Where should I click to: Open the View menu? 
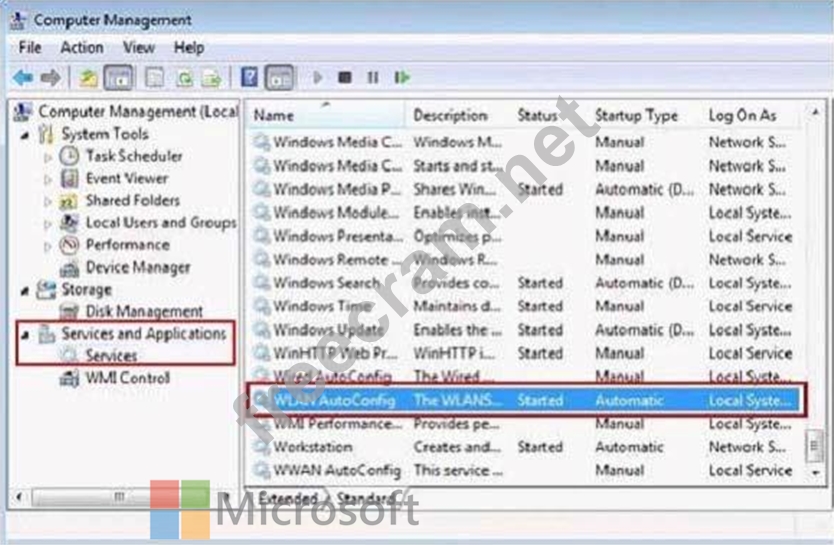139,47
